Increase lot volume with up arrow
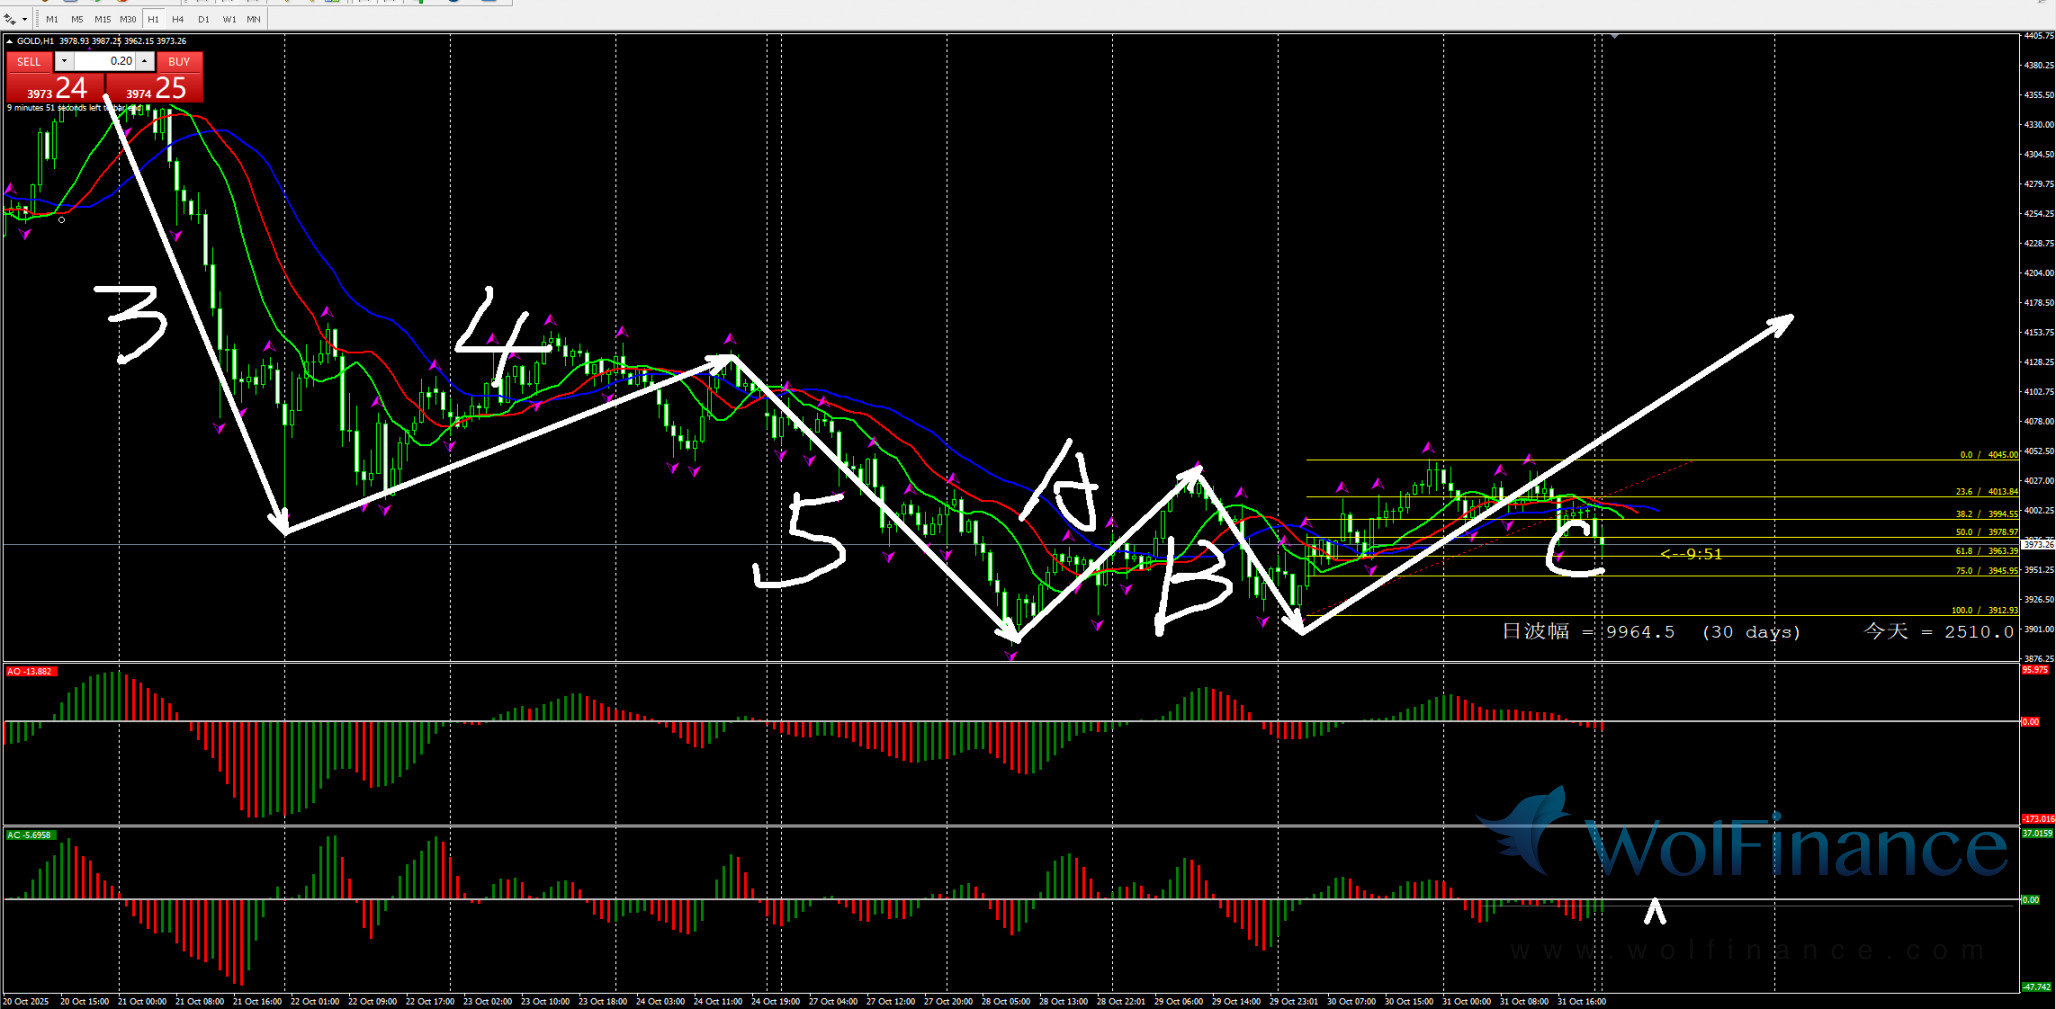The height and width of the screenshot is (1009, 2056). click(145, 61)
